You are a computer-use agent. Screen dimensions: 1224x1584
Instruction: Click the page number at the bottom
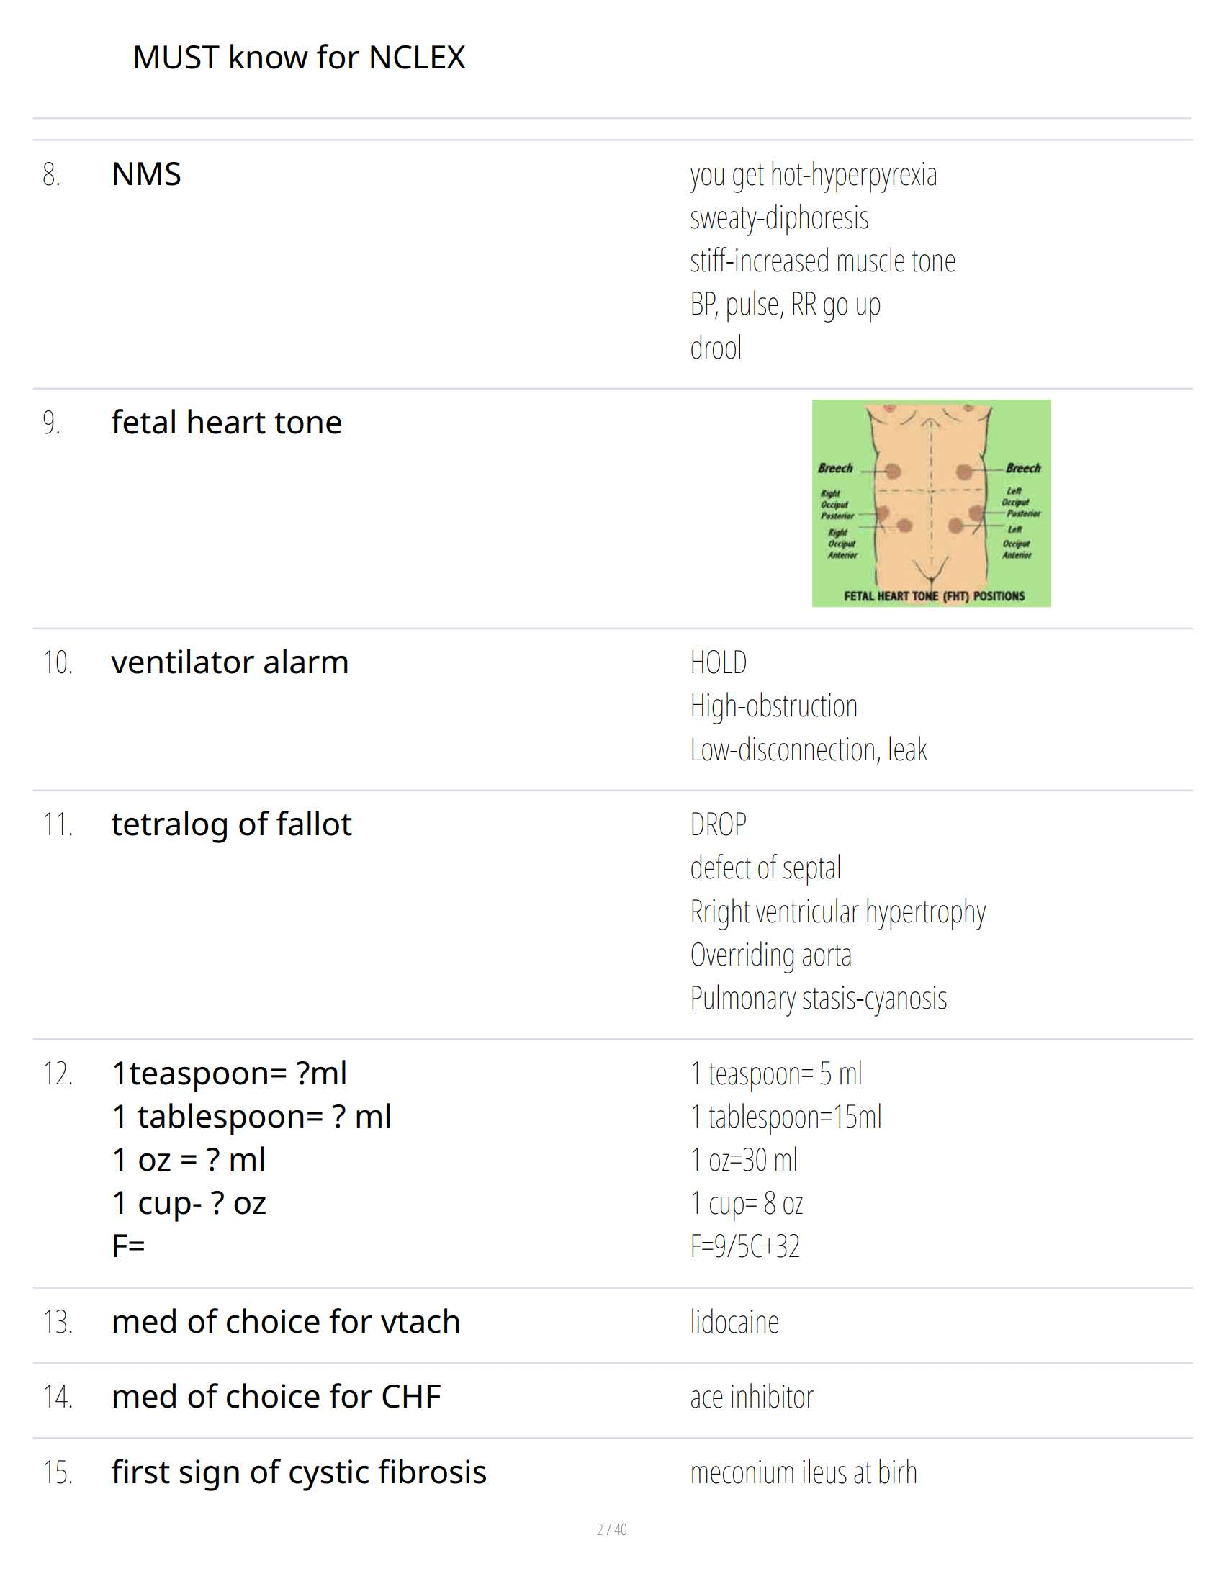pyautogui.click(x=612, y=1529)
